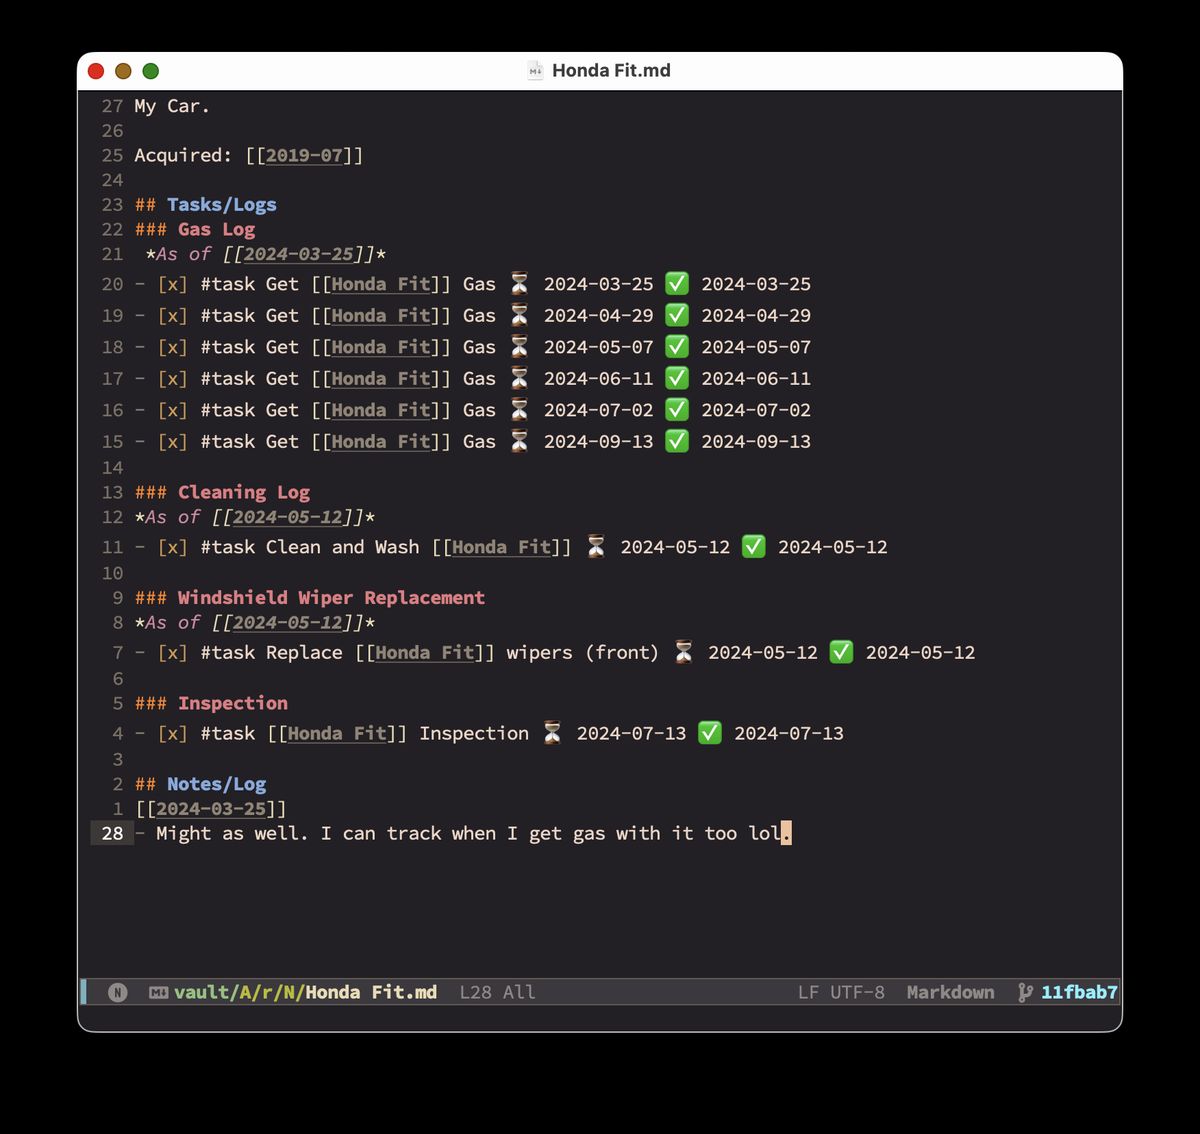
Task: Click the hourglass emoji on the 2024-07-02 gas task
Action: (519, 409)
